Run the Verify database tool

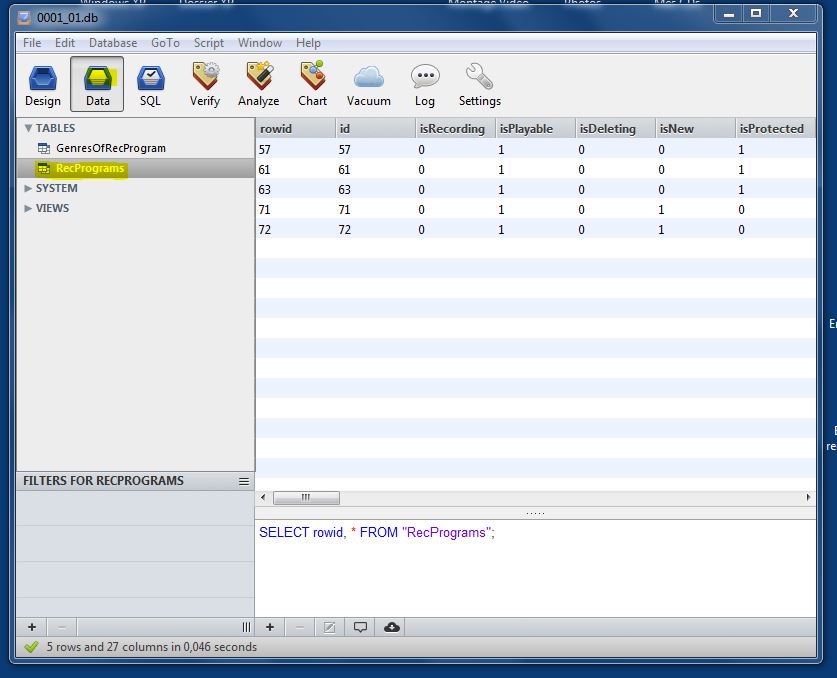205,84
